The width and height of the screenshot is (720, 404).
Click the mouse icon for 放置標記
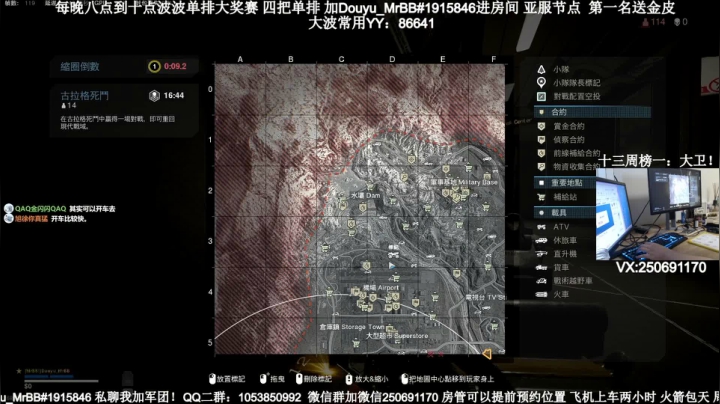212,379
